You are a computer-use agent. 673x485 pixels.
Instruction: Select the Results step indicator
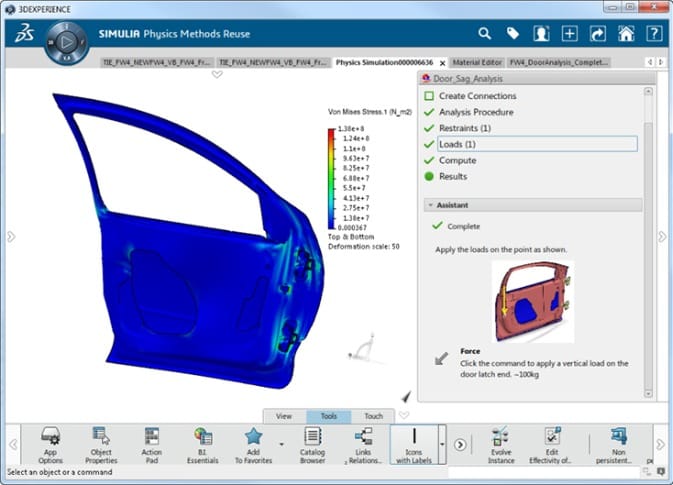tap(429, 177)
